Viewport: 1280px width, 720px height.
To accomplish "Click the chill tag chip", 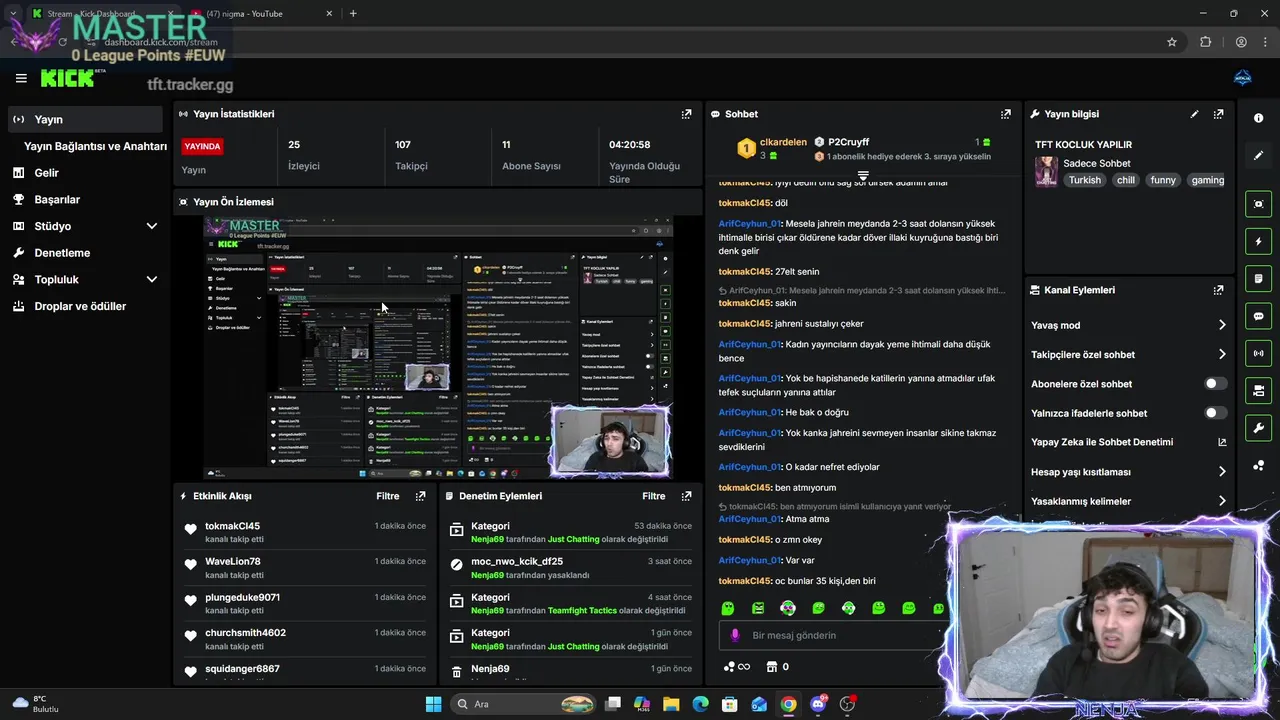I will [1126, 180].
